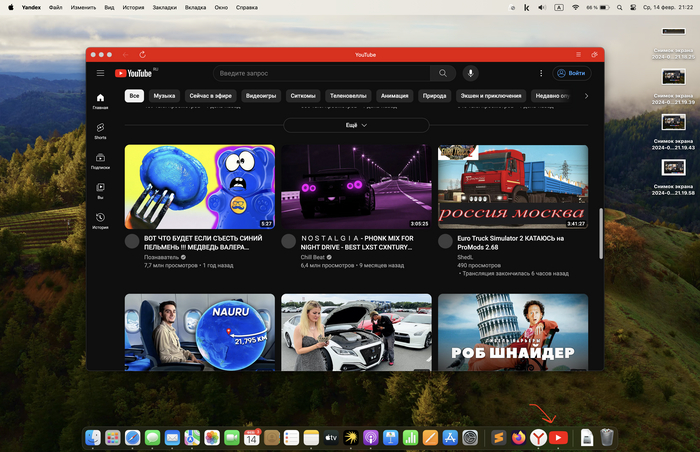Open the Chill Beat channel link
The height and width of the screenshot is (452, 700).
(x=312, y=257)
